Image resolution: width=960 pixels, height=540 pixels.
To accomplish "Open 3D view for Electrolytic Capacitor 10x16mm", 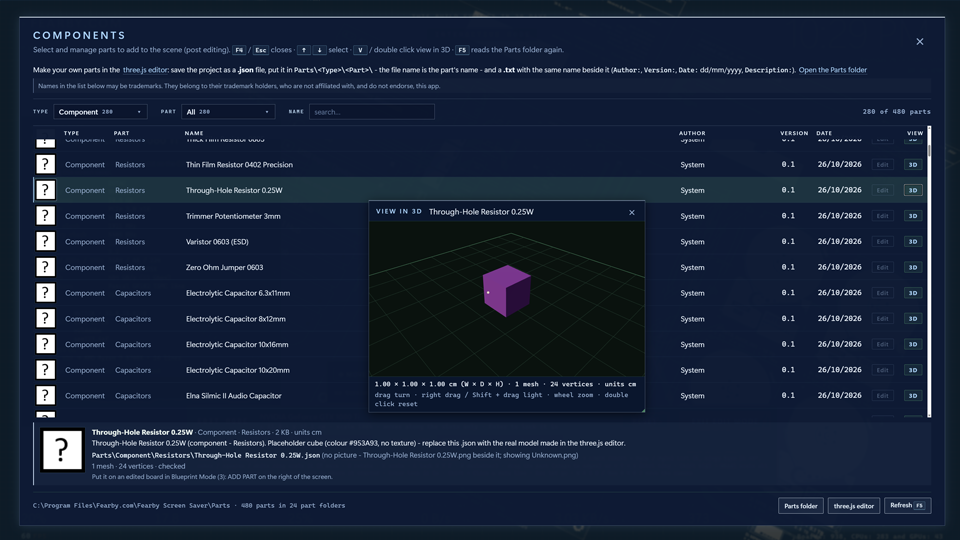I will click(913, 345).
